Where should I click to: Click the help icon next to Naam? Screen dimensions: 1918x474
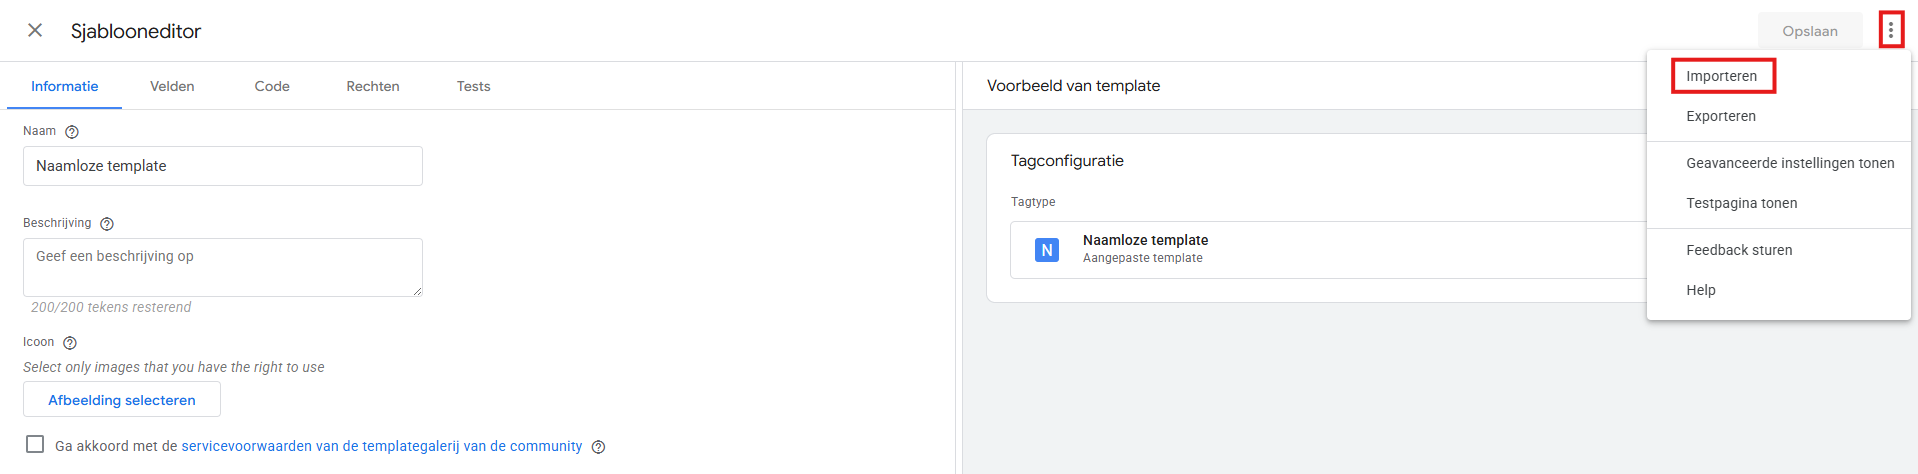[72, 132]
